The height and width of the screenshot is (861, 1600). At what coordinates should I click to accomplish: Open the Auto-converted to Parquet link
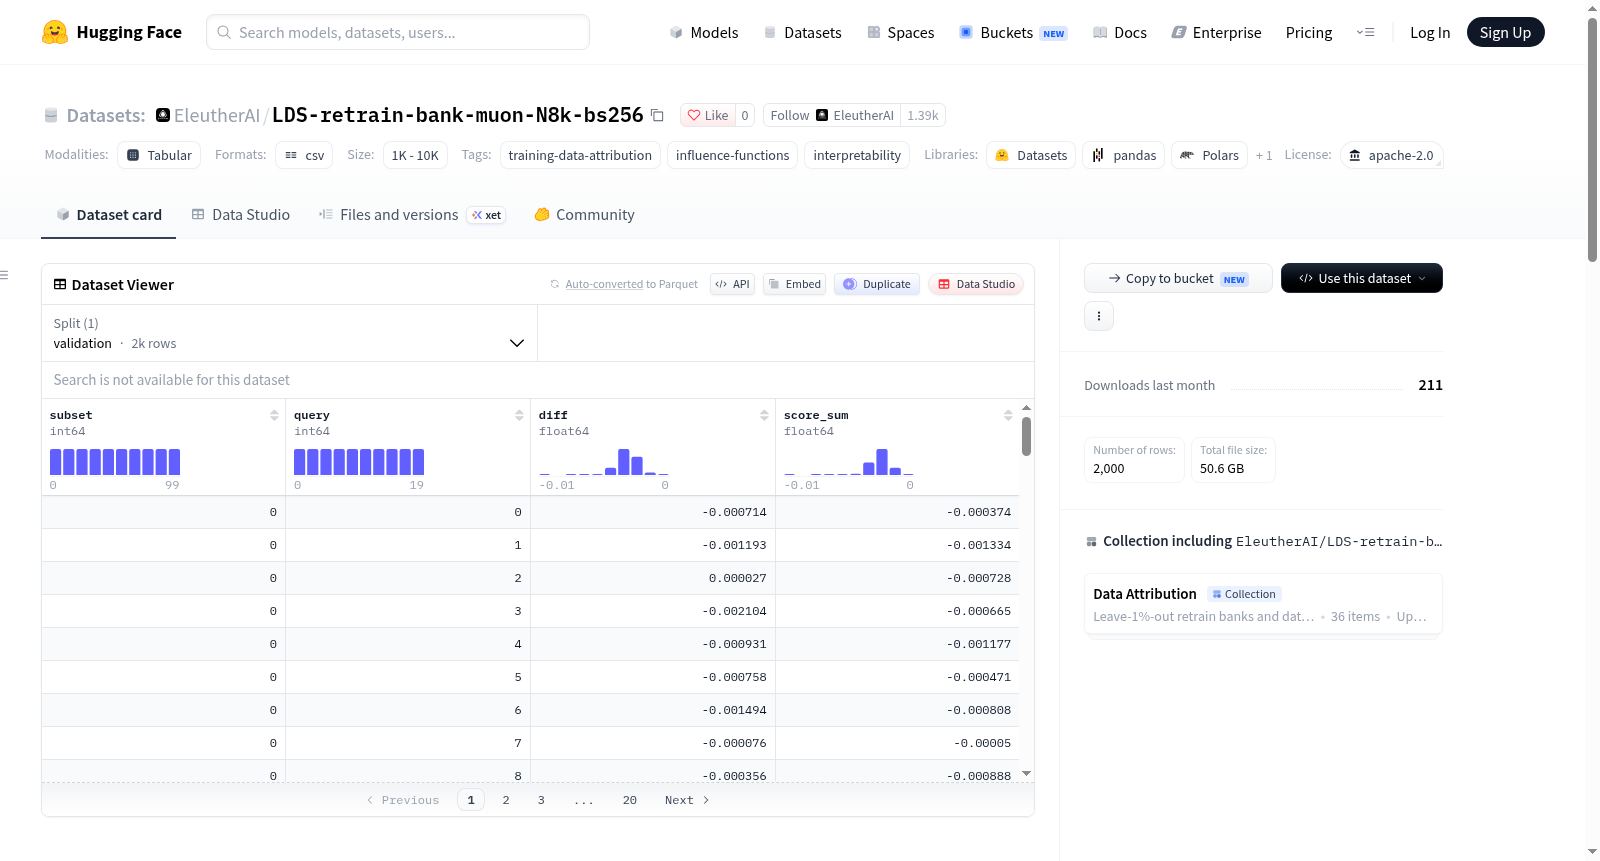(x=604, y=284)
